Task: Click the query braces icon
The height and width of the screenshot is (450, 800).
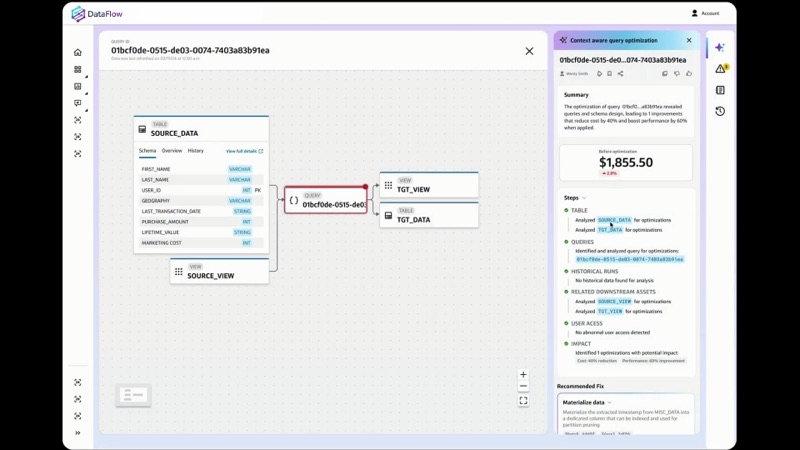Action: point(294,201)
